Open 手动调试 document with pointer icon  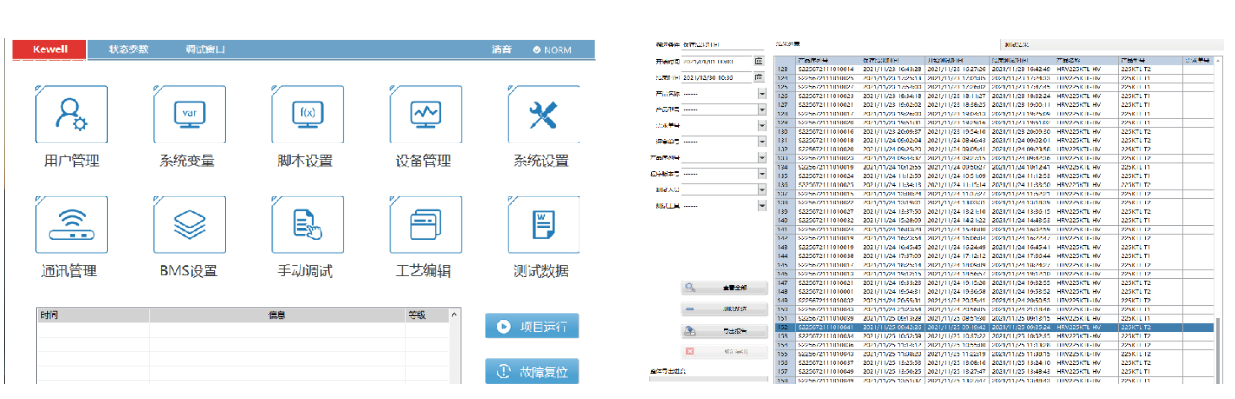tap(307, 224)
